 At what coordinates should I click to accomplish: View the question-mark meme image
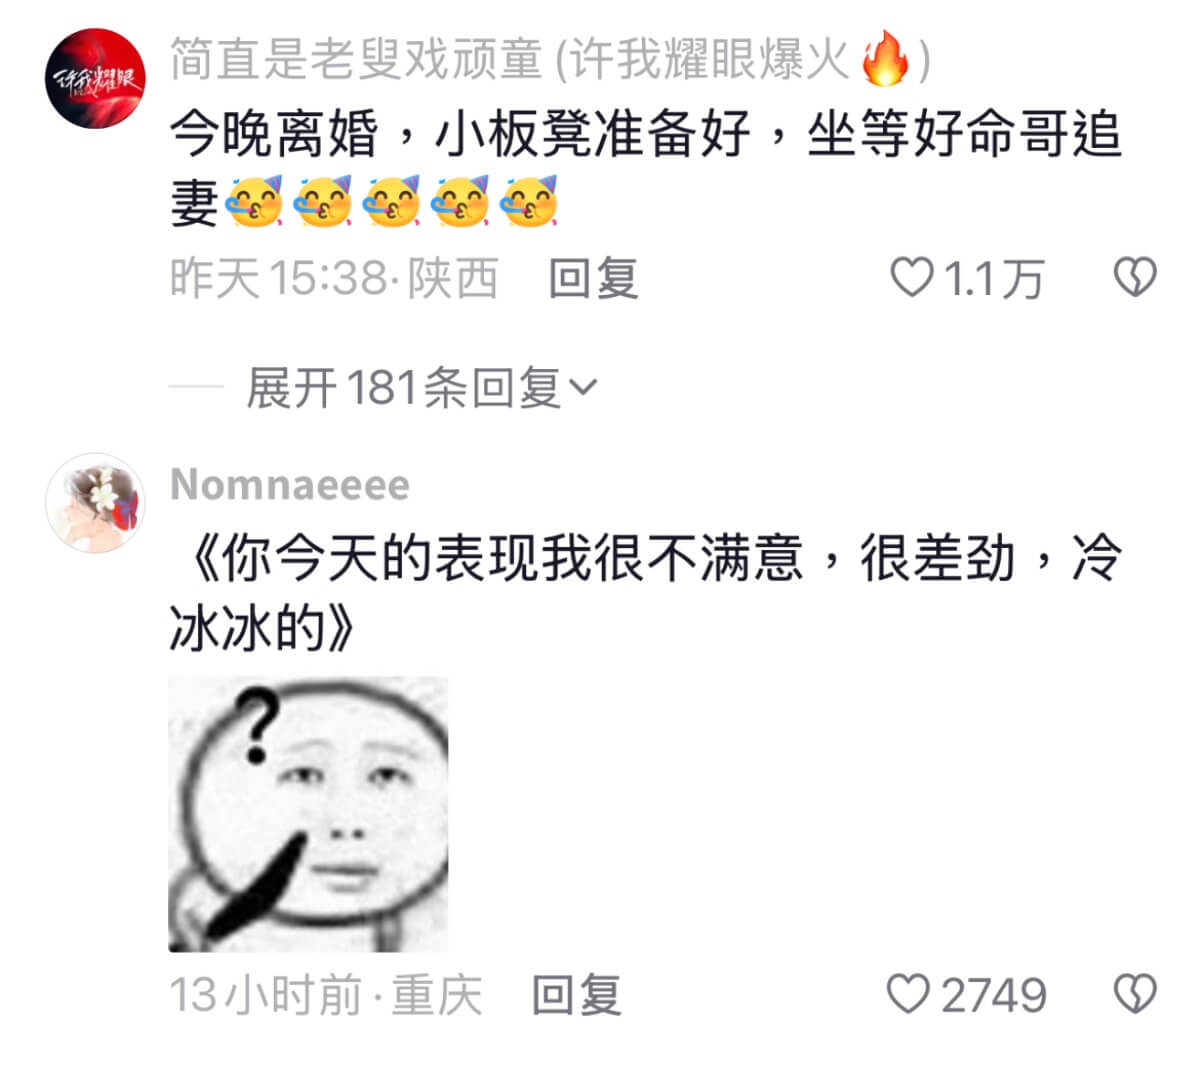308,814
